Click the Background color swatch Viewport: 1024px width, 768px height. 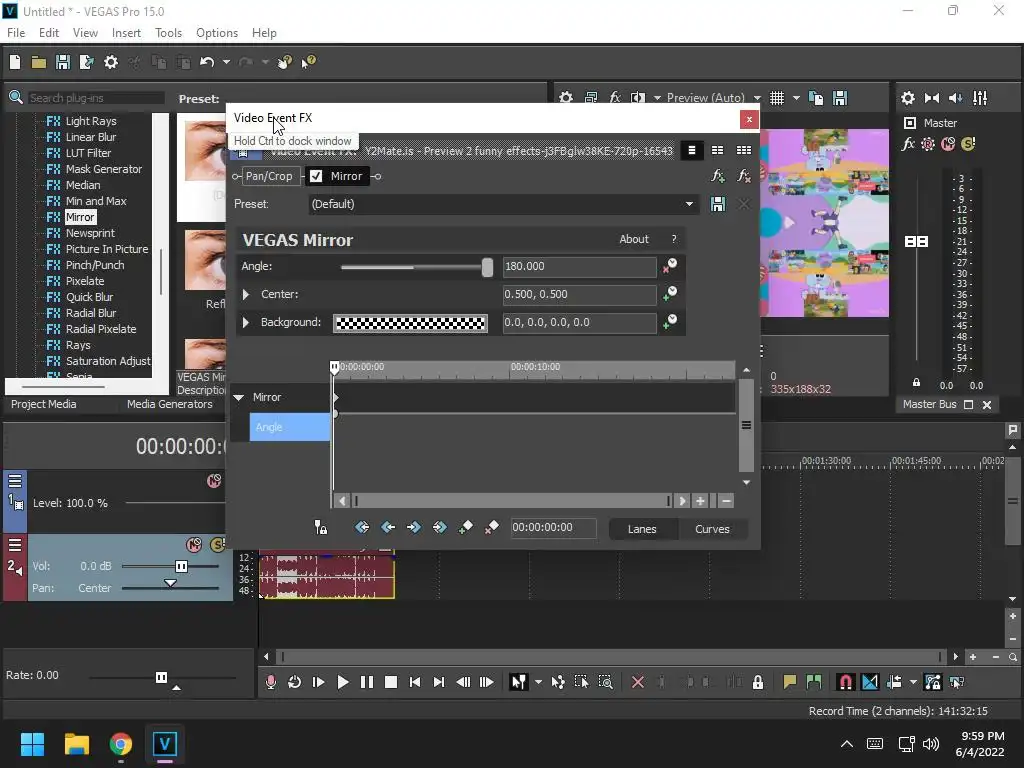click(x=410, y=323)
